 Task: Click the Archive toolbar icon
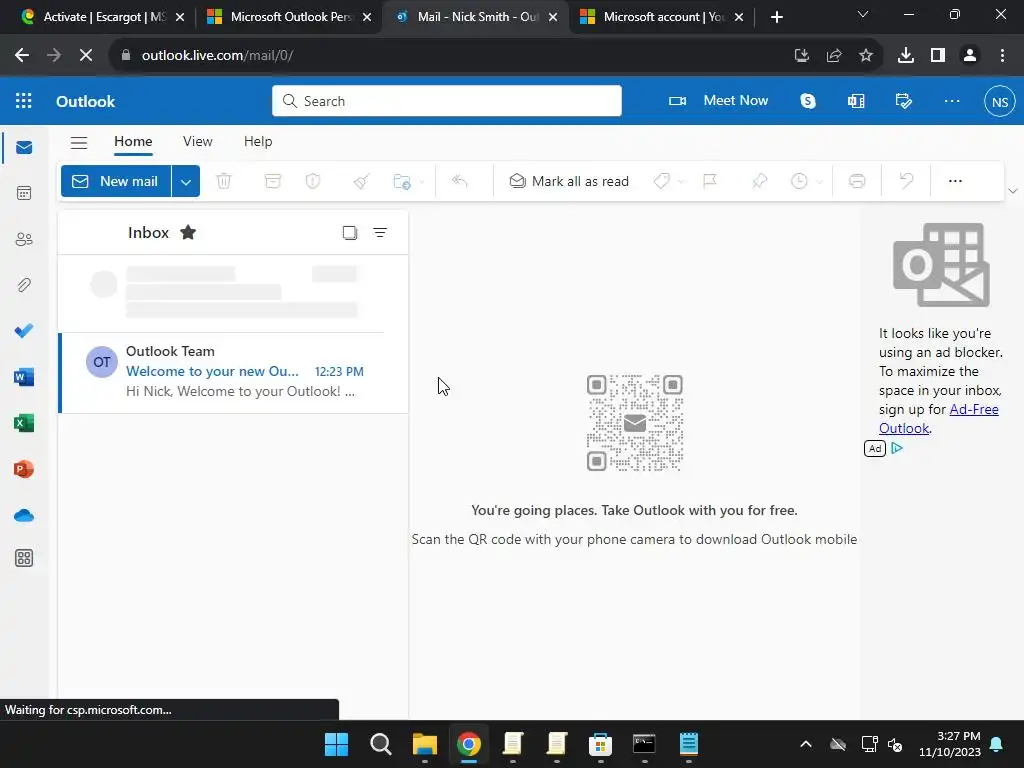(272, 181)
